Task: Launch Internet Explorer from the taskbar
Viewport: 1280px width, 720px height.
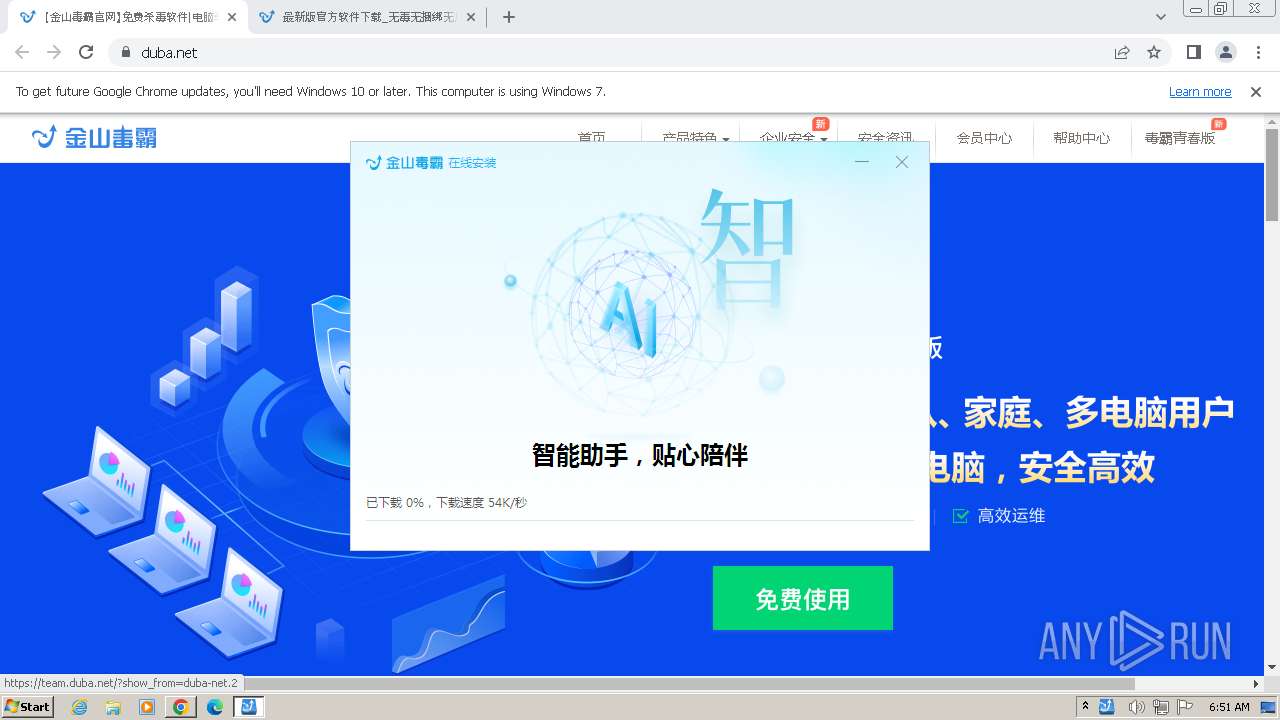Action: [79, 706]
